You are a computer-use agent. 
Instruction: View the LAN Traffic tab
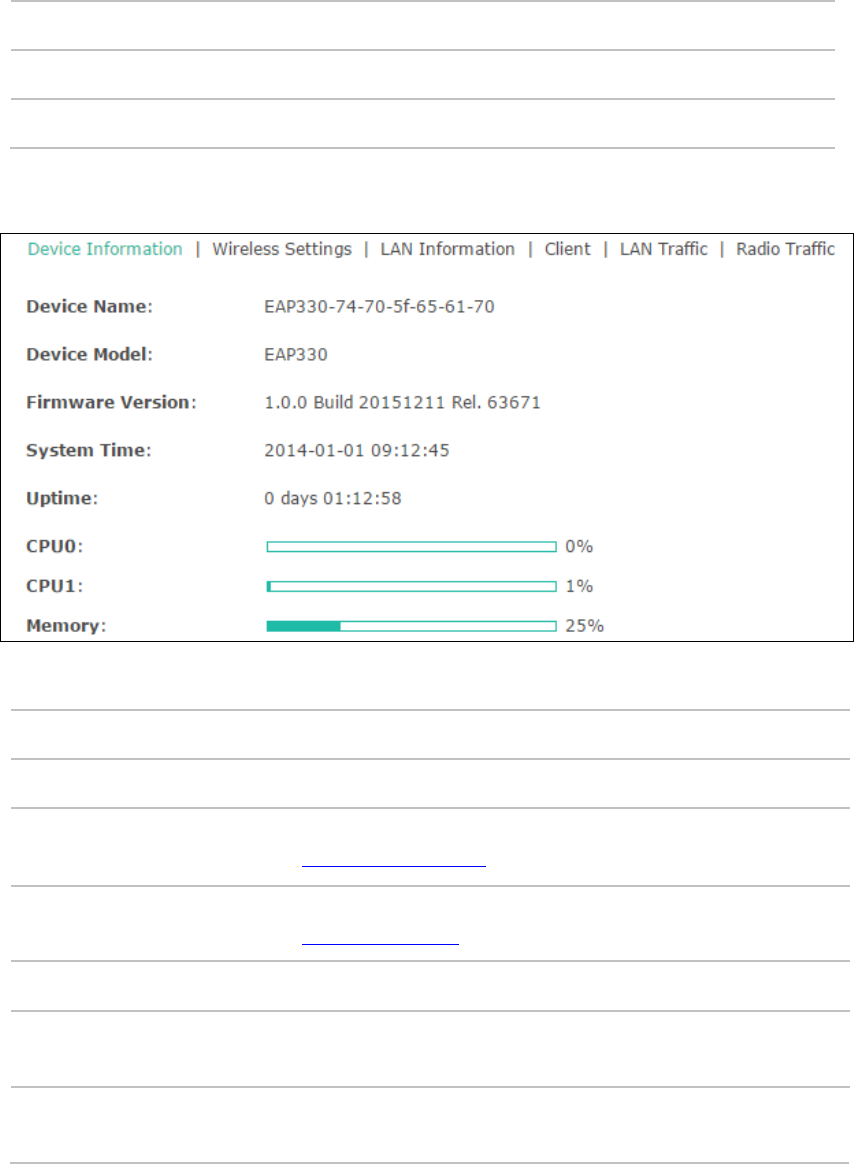click(x=664, y=249)
